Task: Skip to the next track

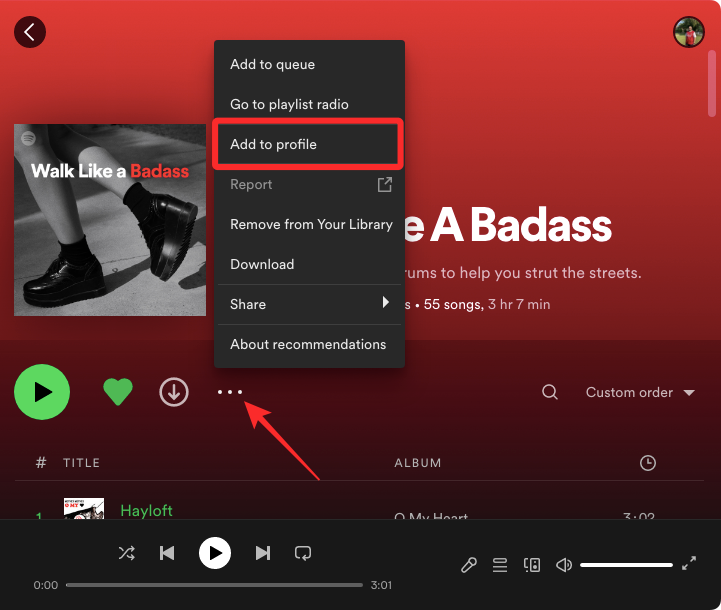Action: click(x=263, y=553)
